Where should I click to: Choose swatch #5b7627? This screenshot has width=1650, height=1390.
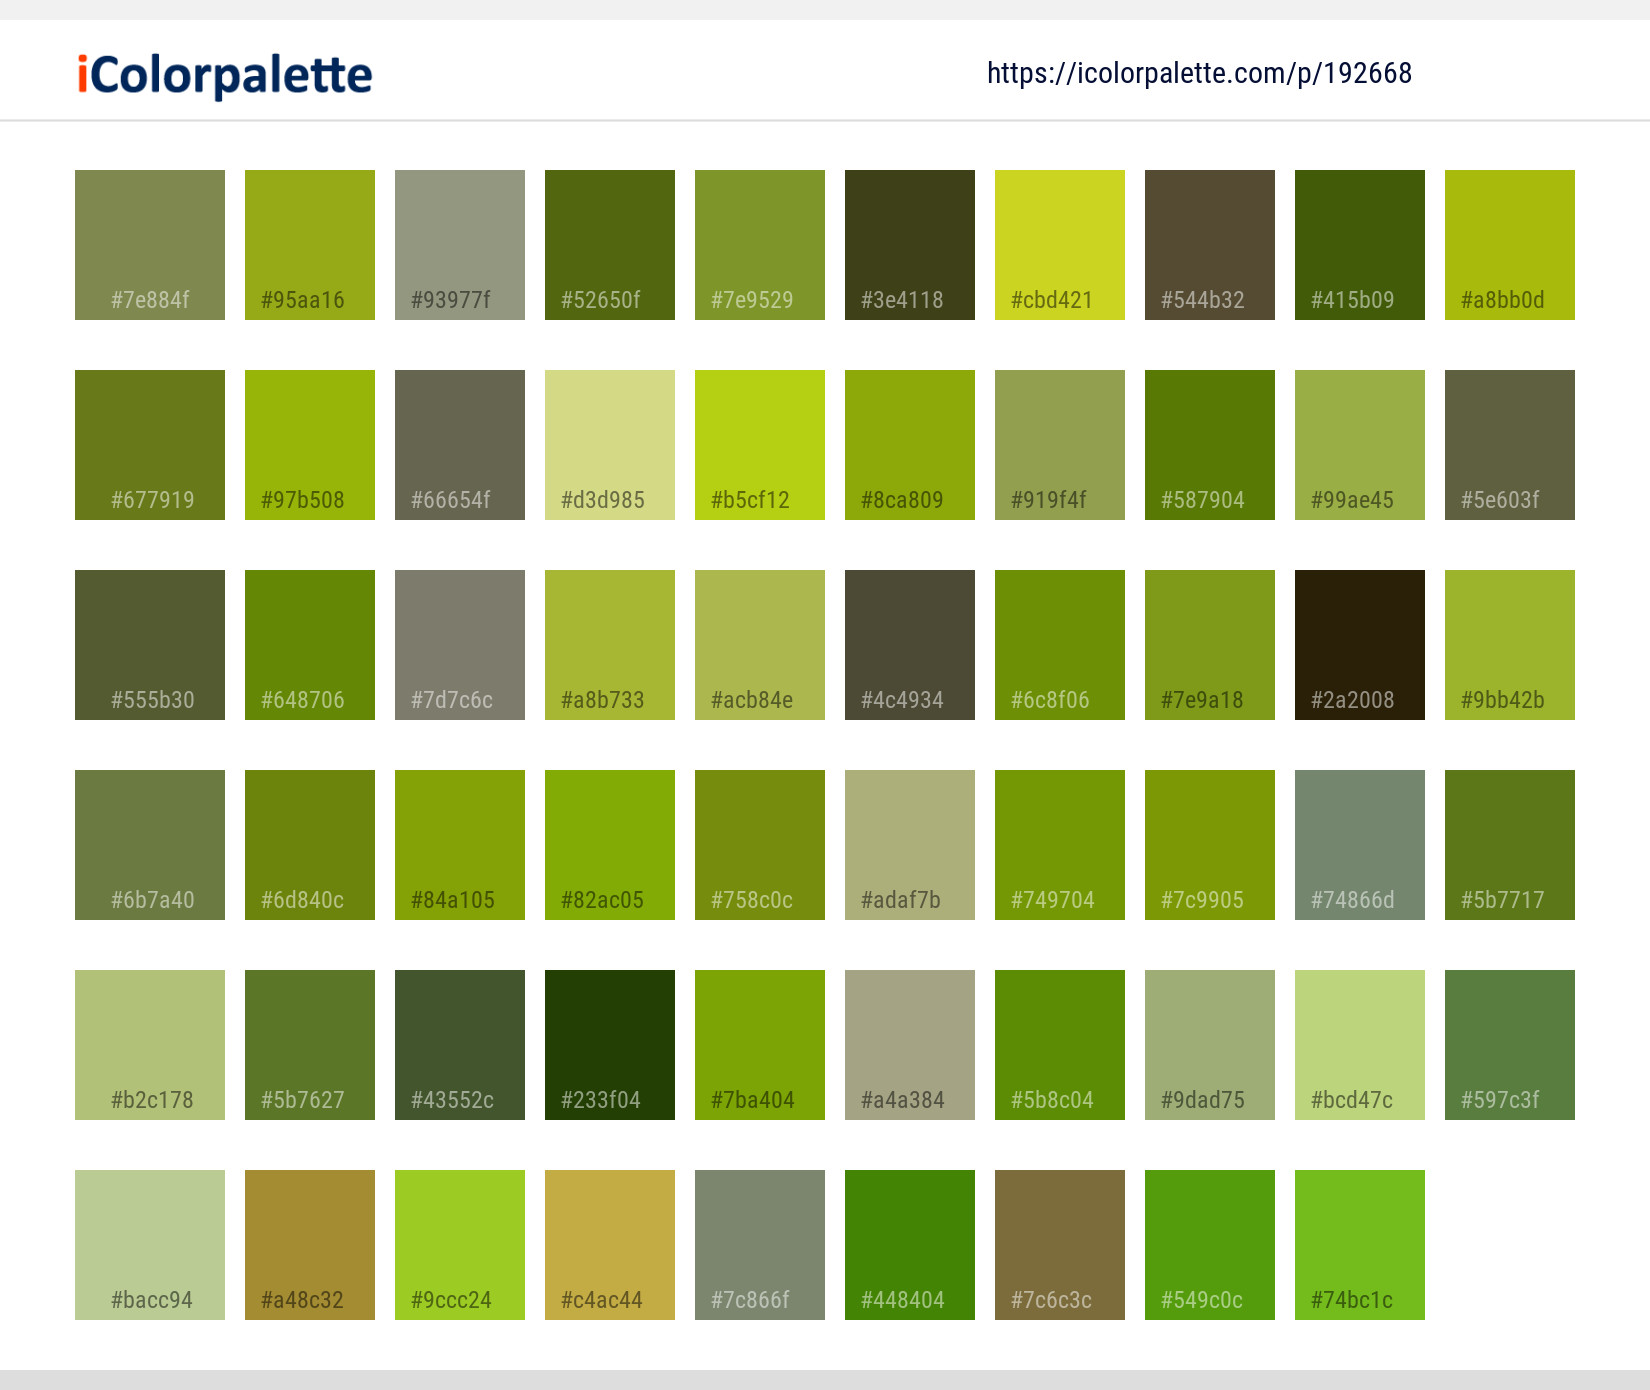[x=310, y=1045]
